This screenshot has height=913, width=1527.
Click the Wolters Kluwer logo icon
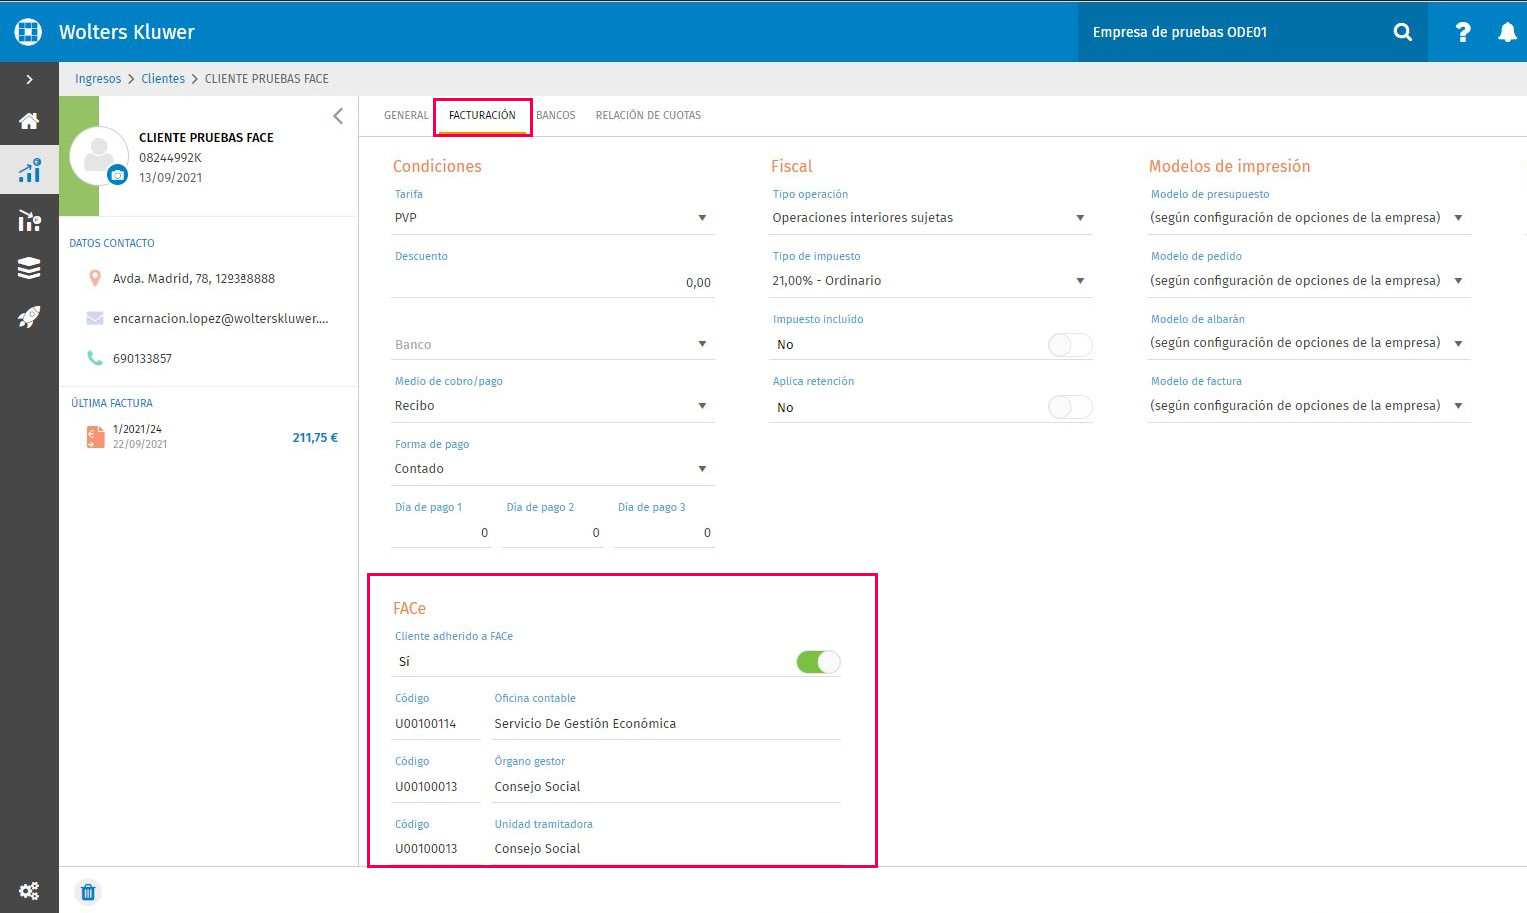[28, 32]
